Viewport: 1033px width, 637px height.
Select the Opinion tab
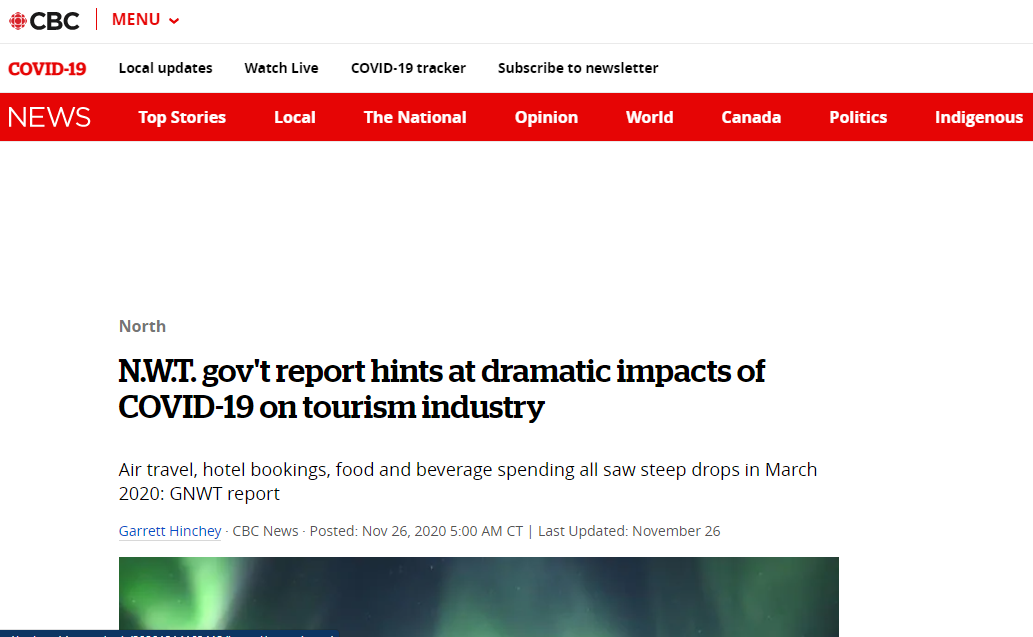[546, 117]
